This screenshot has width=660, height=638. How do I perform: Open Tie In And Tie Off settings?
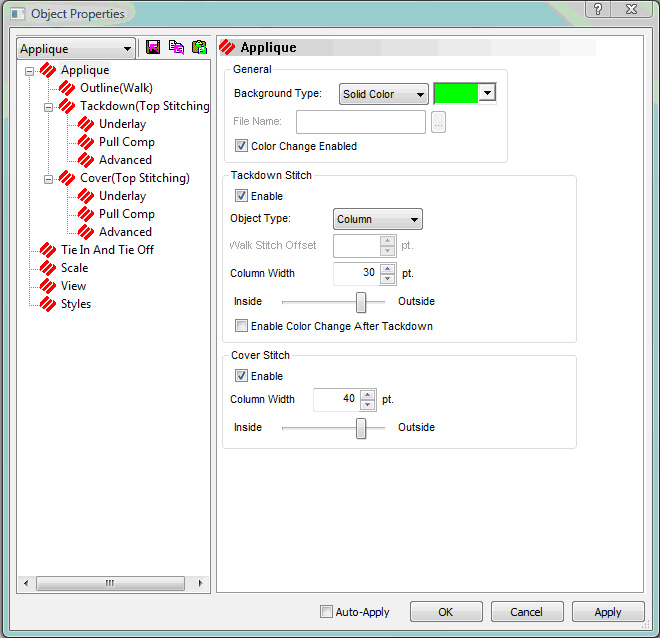[106, 250]
